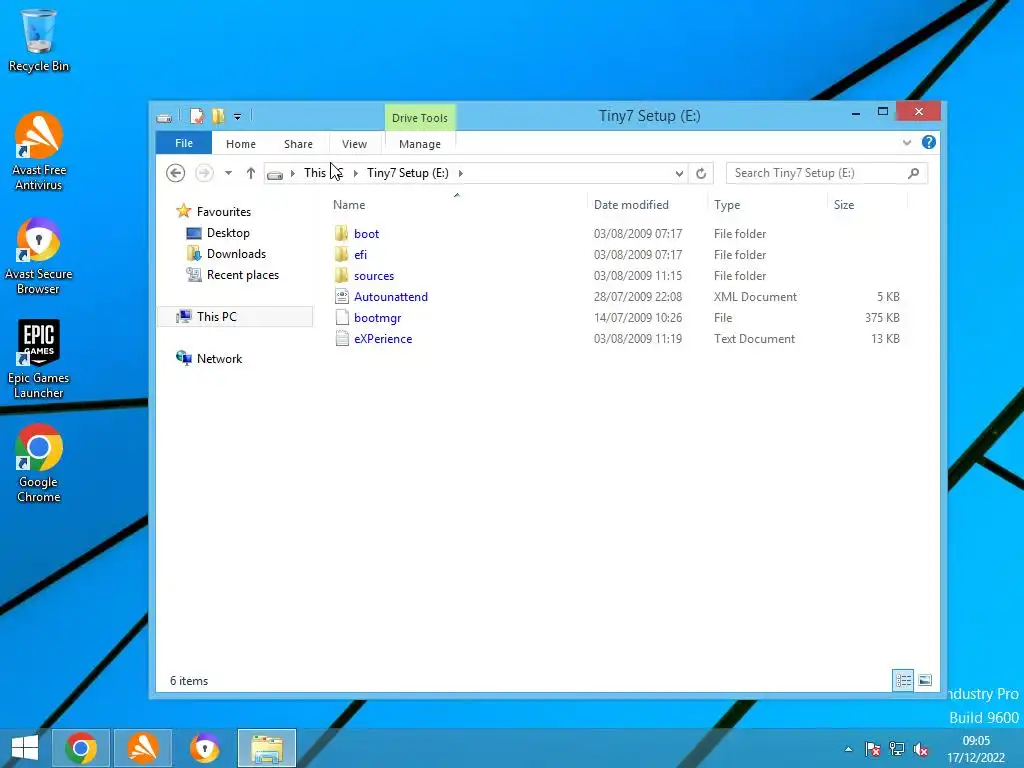Image resolution: width=1024 pixels, height=768 pixels.
Task: Launch Epic Games Launcher shortcut
Action: tap(39, 359)
